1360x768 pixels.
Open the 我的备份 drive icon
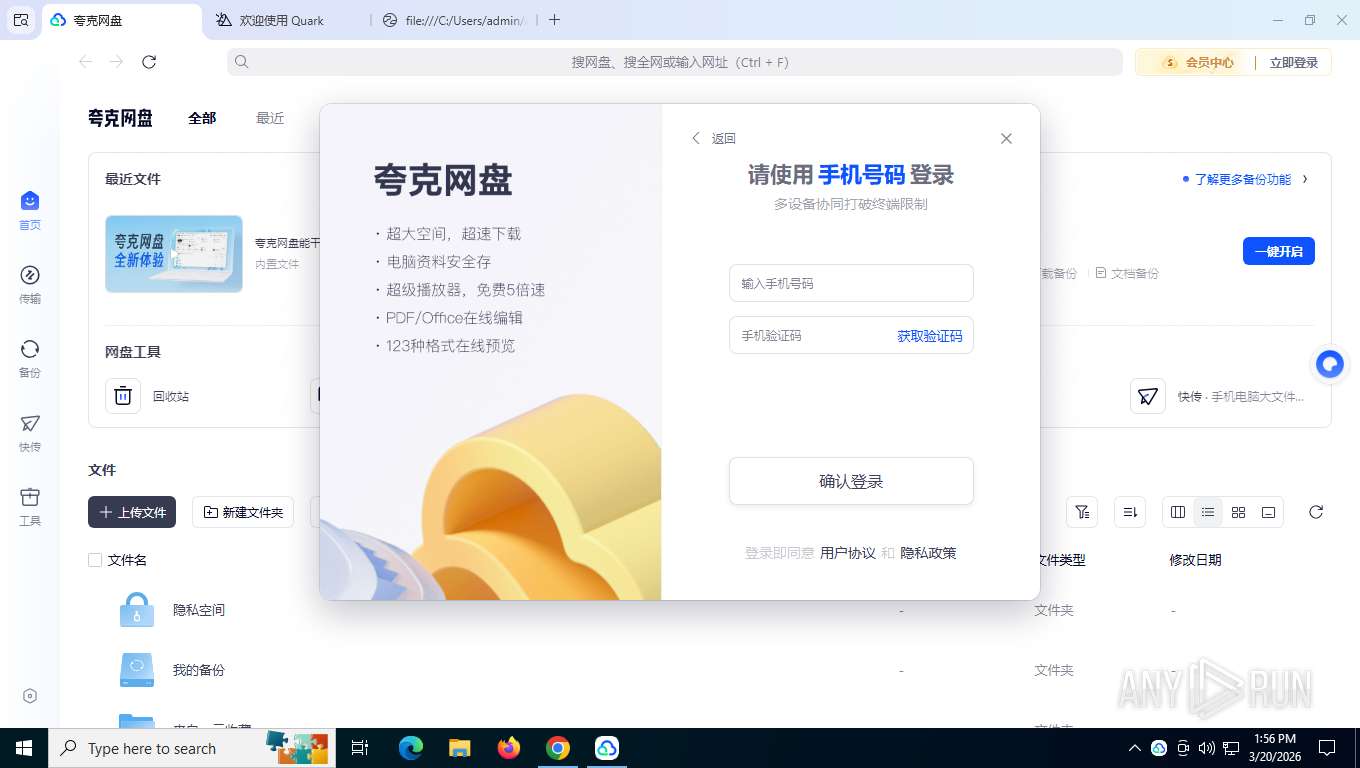point(137,670)
